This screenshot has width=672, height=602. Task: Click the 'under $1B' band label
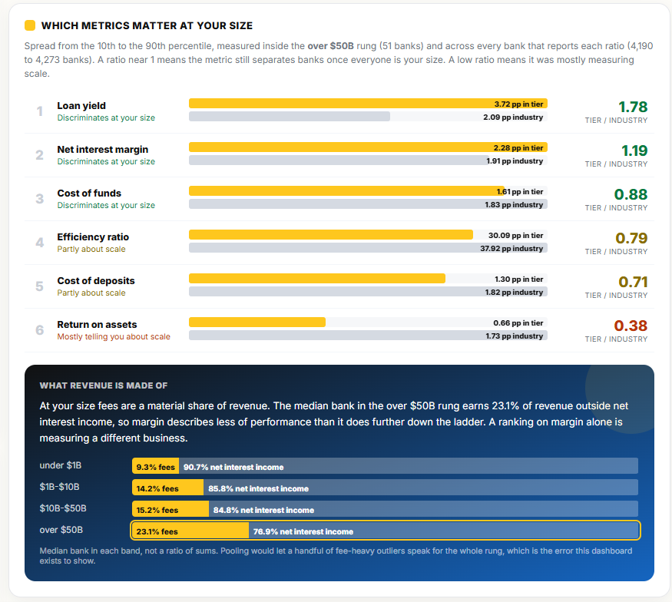coord(60,465)
